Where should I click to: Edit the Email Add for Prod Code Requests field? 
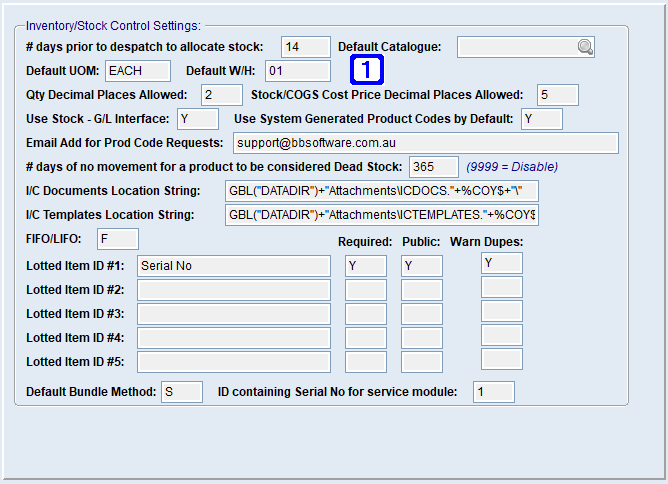click(426, 143)
